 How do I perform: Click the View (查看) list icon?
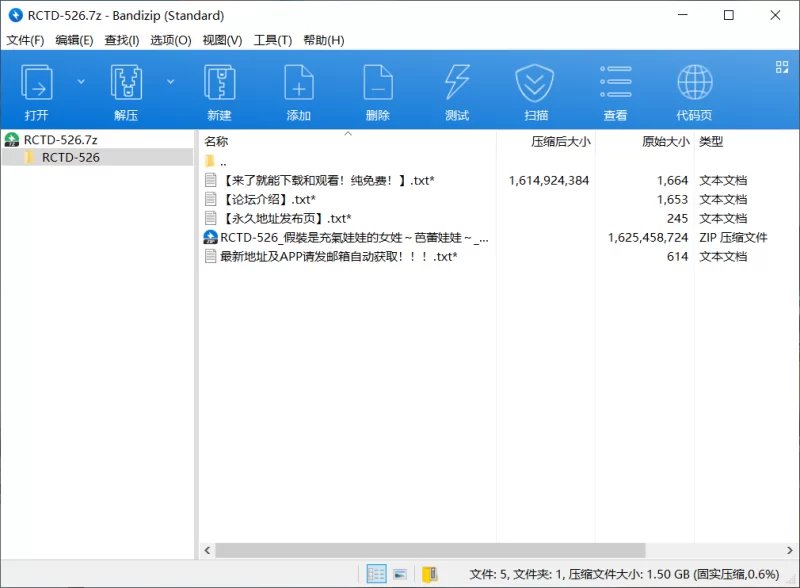tap(615, 83)
